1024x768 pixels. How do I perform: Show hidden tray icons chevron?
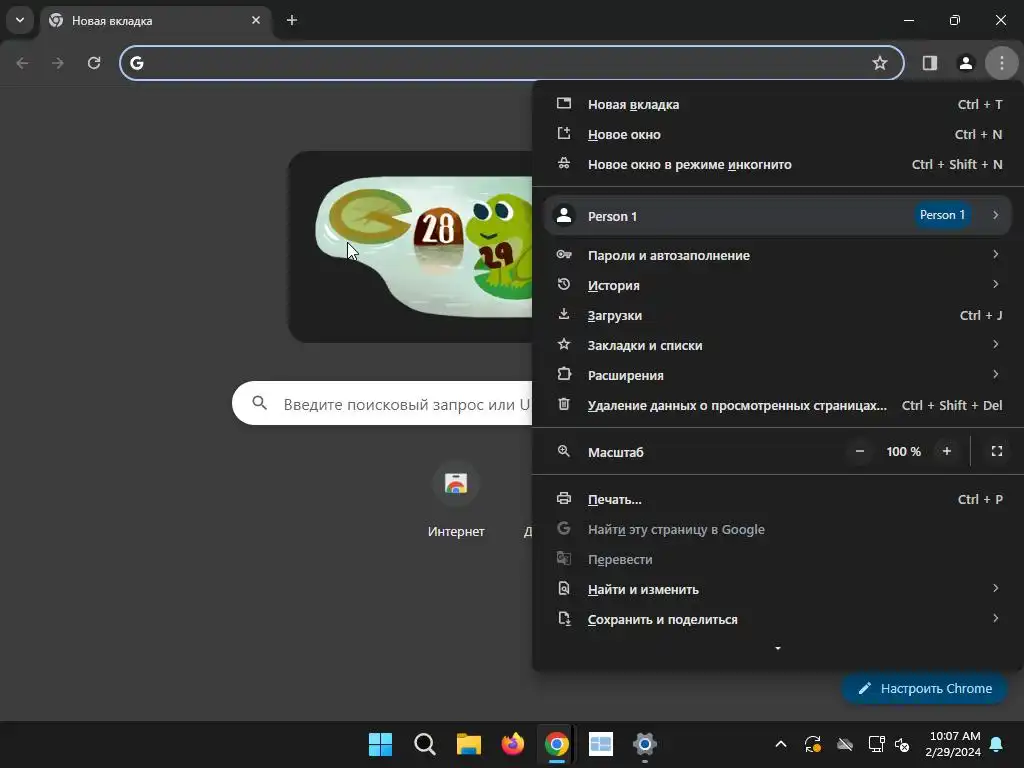(x=780, y=744)
